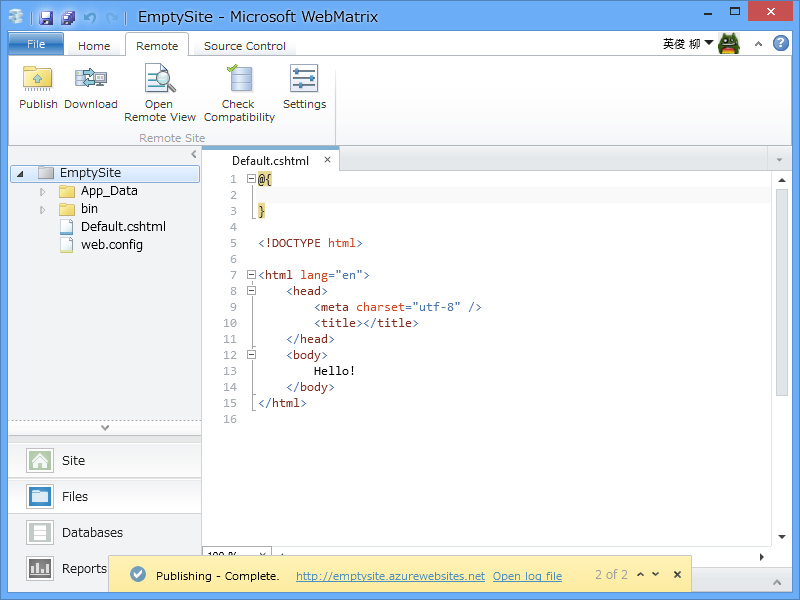Viewport: 800px width, 600px height.
Task: Click the editor scroll down arrow
Action: click(782, 537)
